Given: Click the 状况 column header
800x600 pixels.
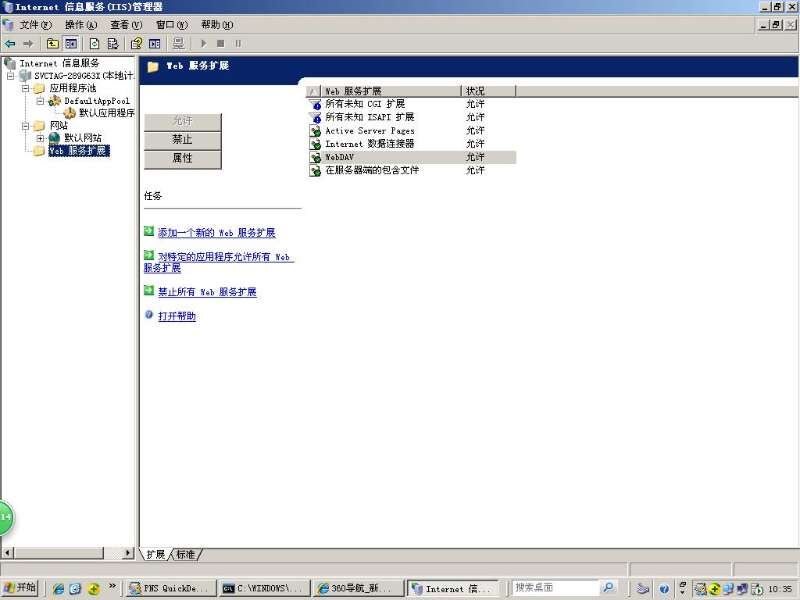Looking at the screenshot, I should point(488,91).
